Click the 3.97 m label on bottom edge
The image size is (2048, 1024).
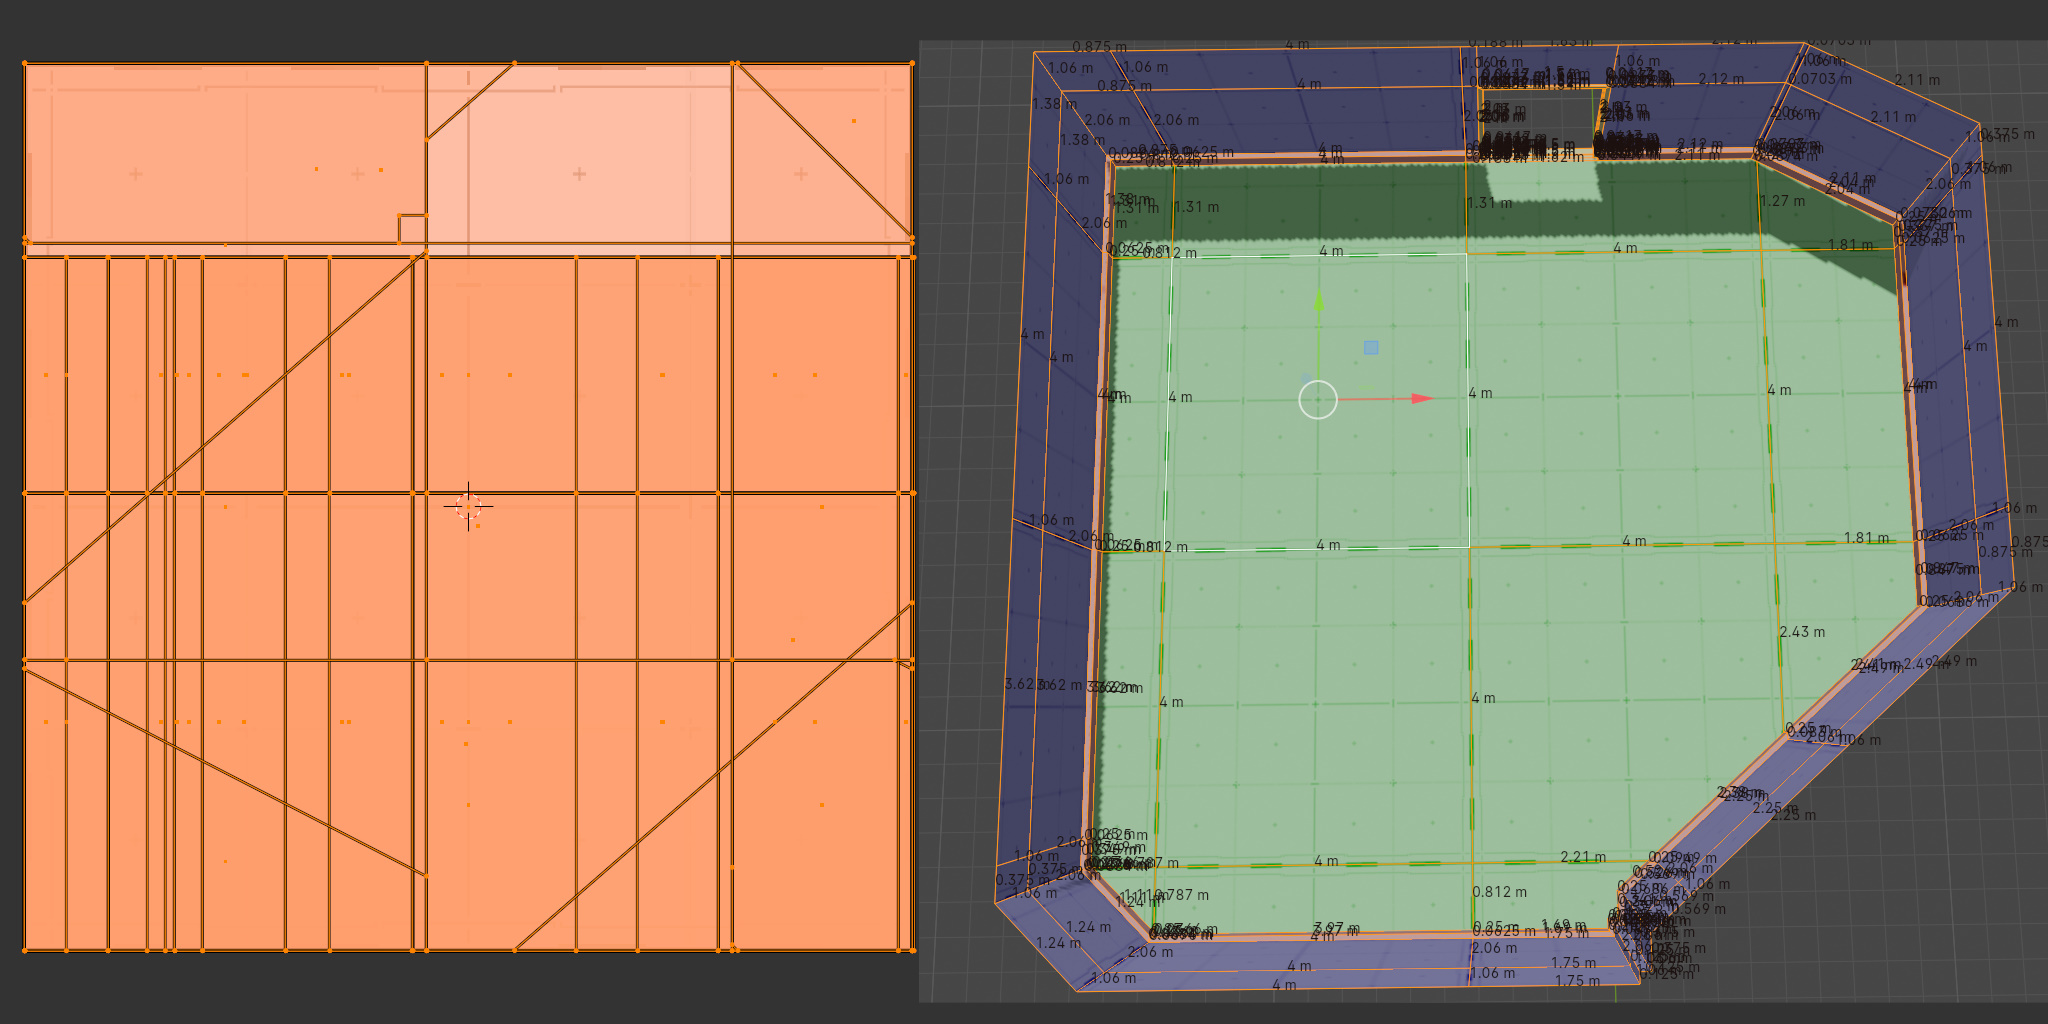(1336, 929)
